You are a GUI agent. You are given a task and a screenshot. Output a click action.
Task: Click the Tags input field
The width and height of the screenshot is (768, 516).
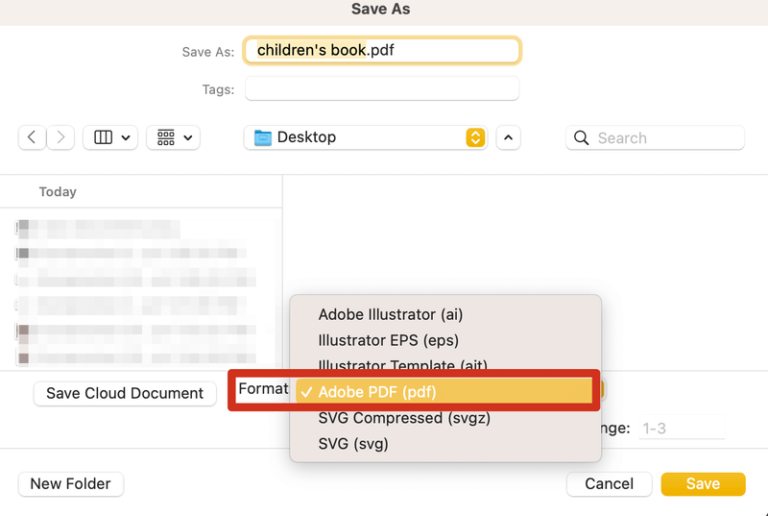click(x=382, y=89)
